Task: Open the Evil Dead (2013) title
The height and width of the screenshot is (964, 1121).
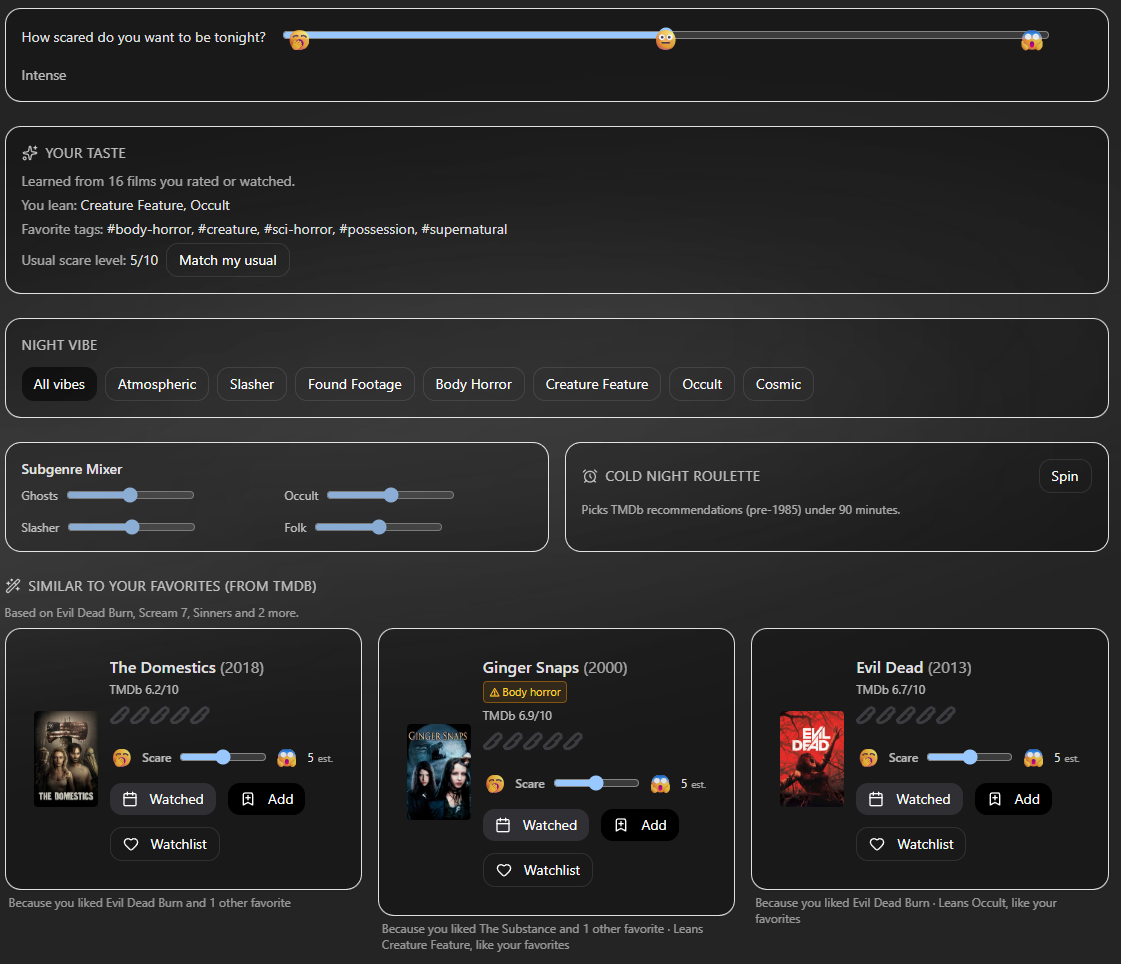Action: pyautogui.click(x=914, y=668)
